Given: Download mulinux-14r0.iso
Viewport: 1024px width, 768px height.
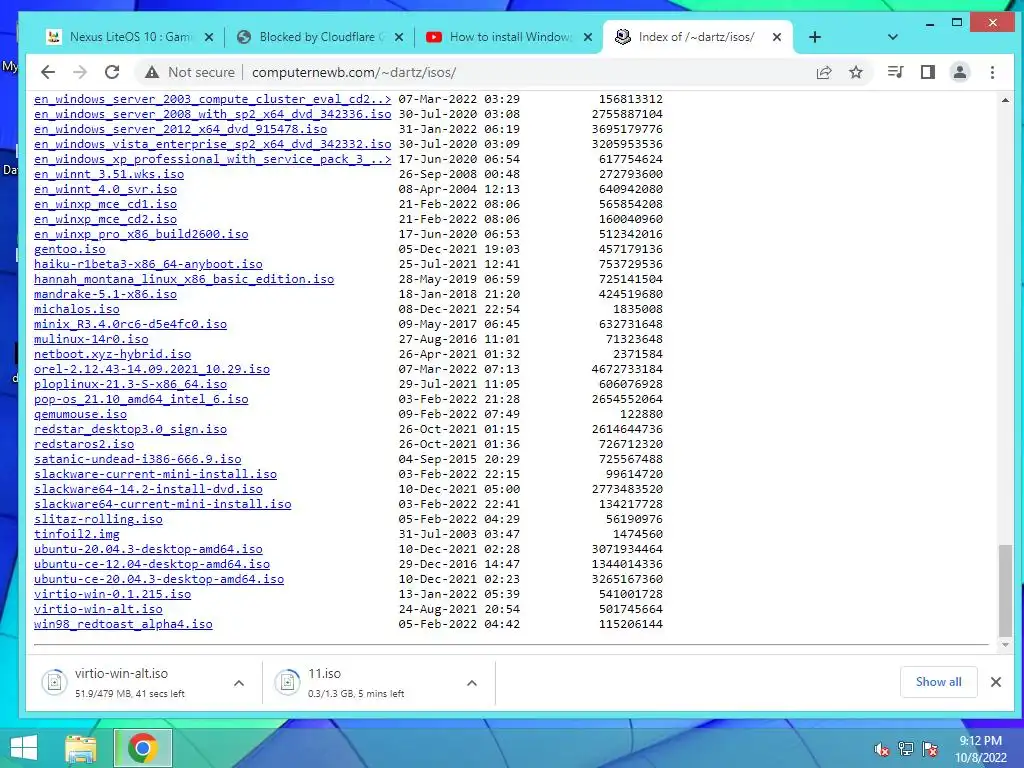Looking at the screenshot, I should (91, 339).
